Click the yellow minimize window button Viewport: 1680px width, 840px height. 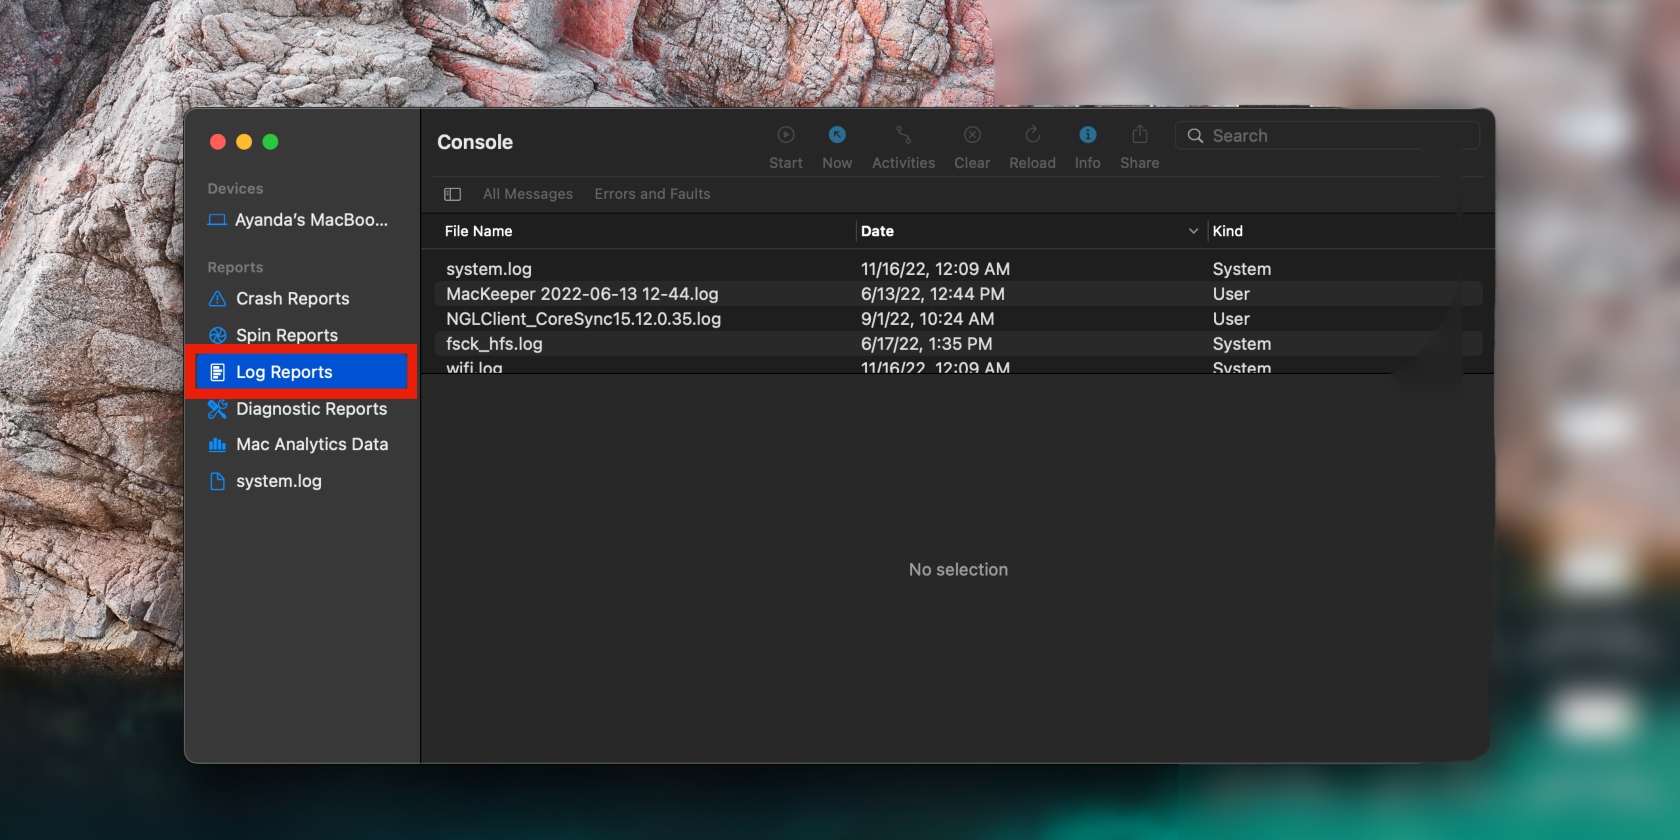(244, 142)
